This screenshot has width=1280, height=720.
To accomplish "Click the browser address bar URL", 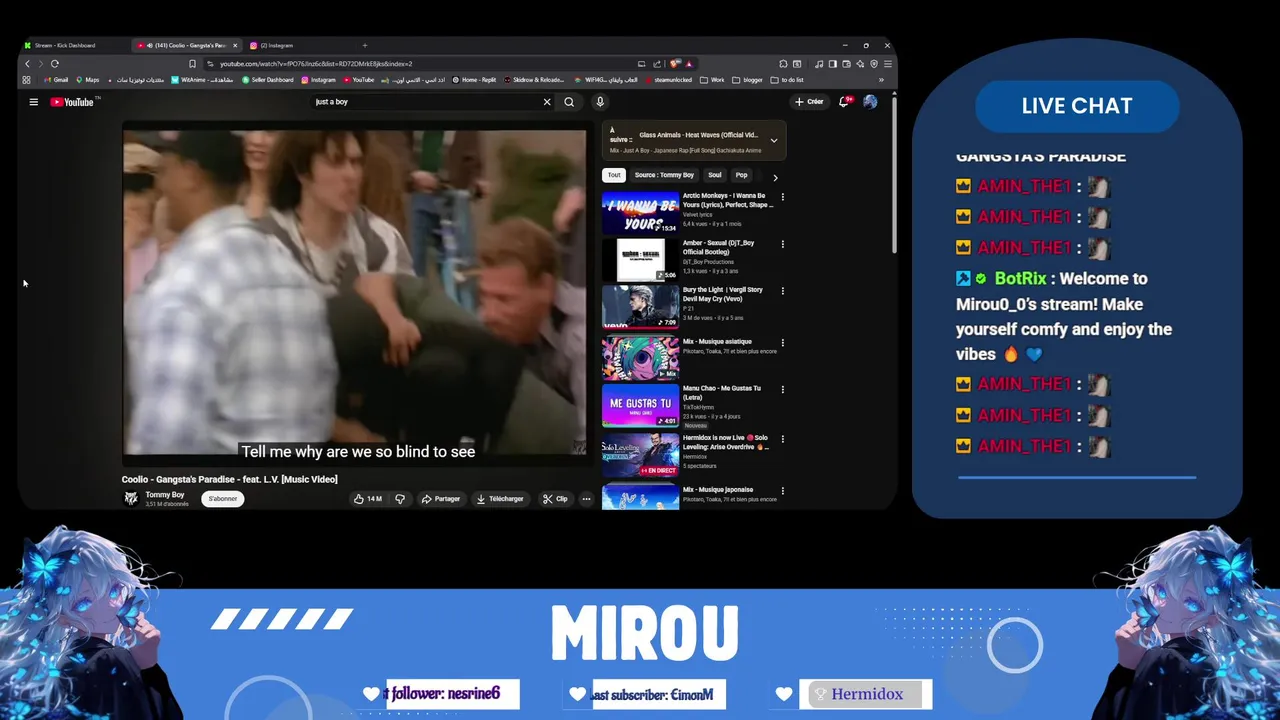I will pos(315,64).
